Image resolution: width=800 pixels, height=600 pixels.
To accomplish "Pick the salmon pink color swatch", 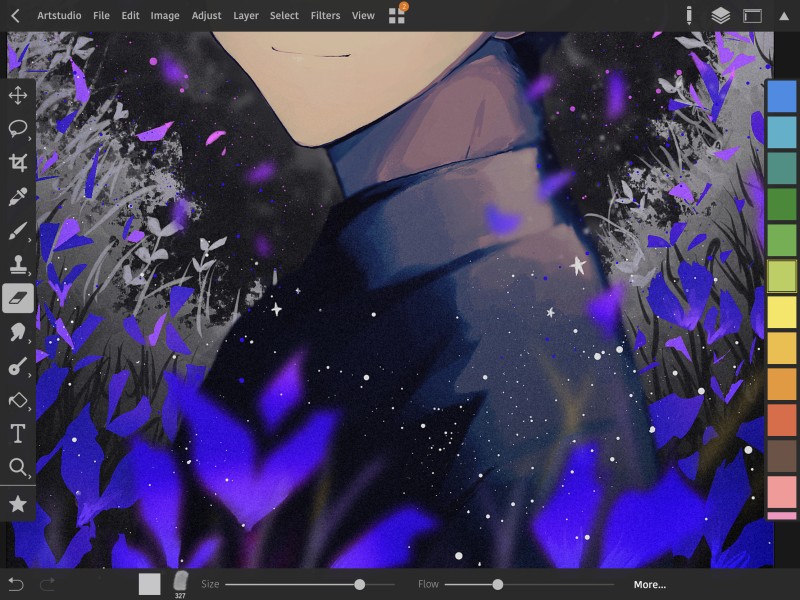I will pyautogui.click(x=782, y=492).
